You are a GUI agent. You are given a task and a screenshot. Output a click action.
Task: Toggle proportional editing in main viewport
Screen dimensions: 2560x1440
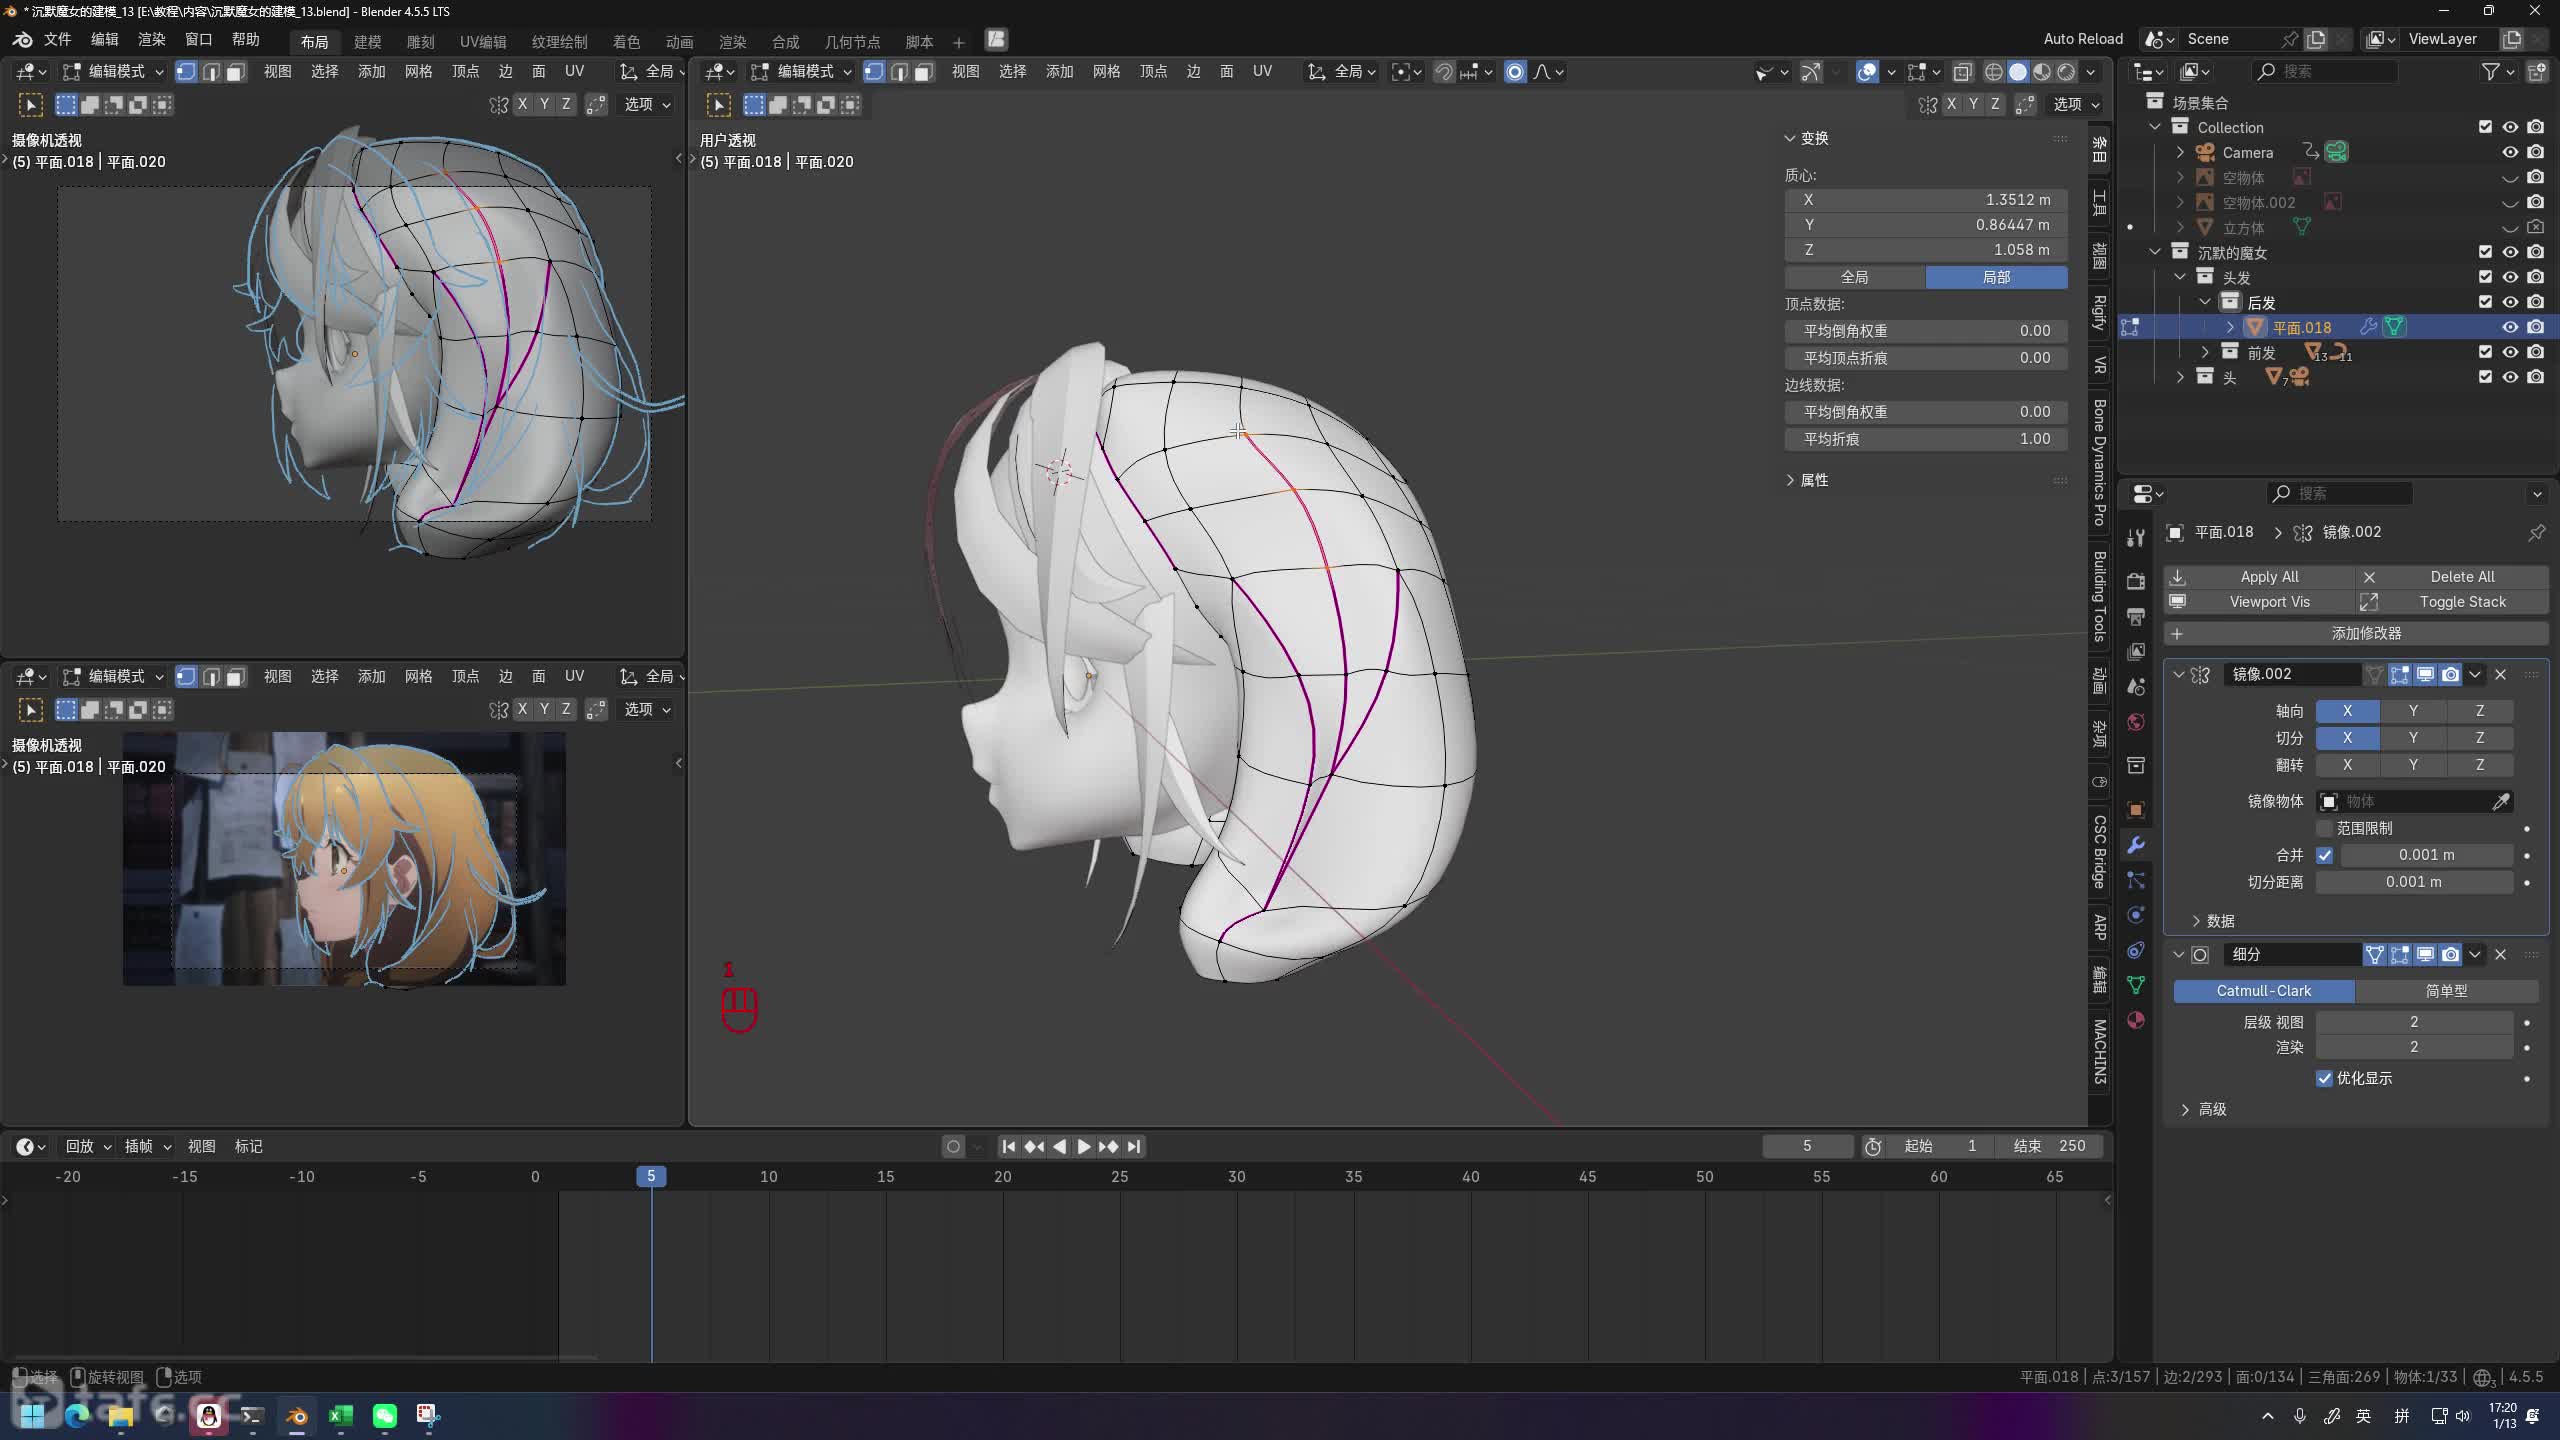coord(1515,72)
